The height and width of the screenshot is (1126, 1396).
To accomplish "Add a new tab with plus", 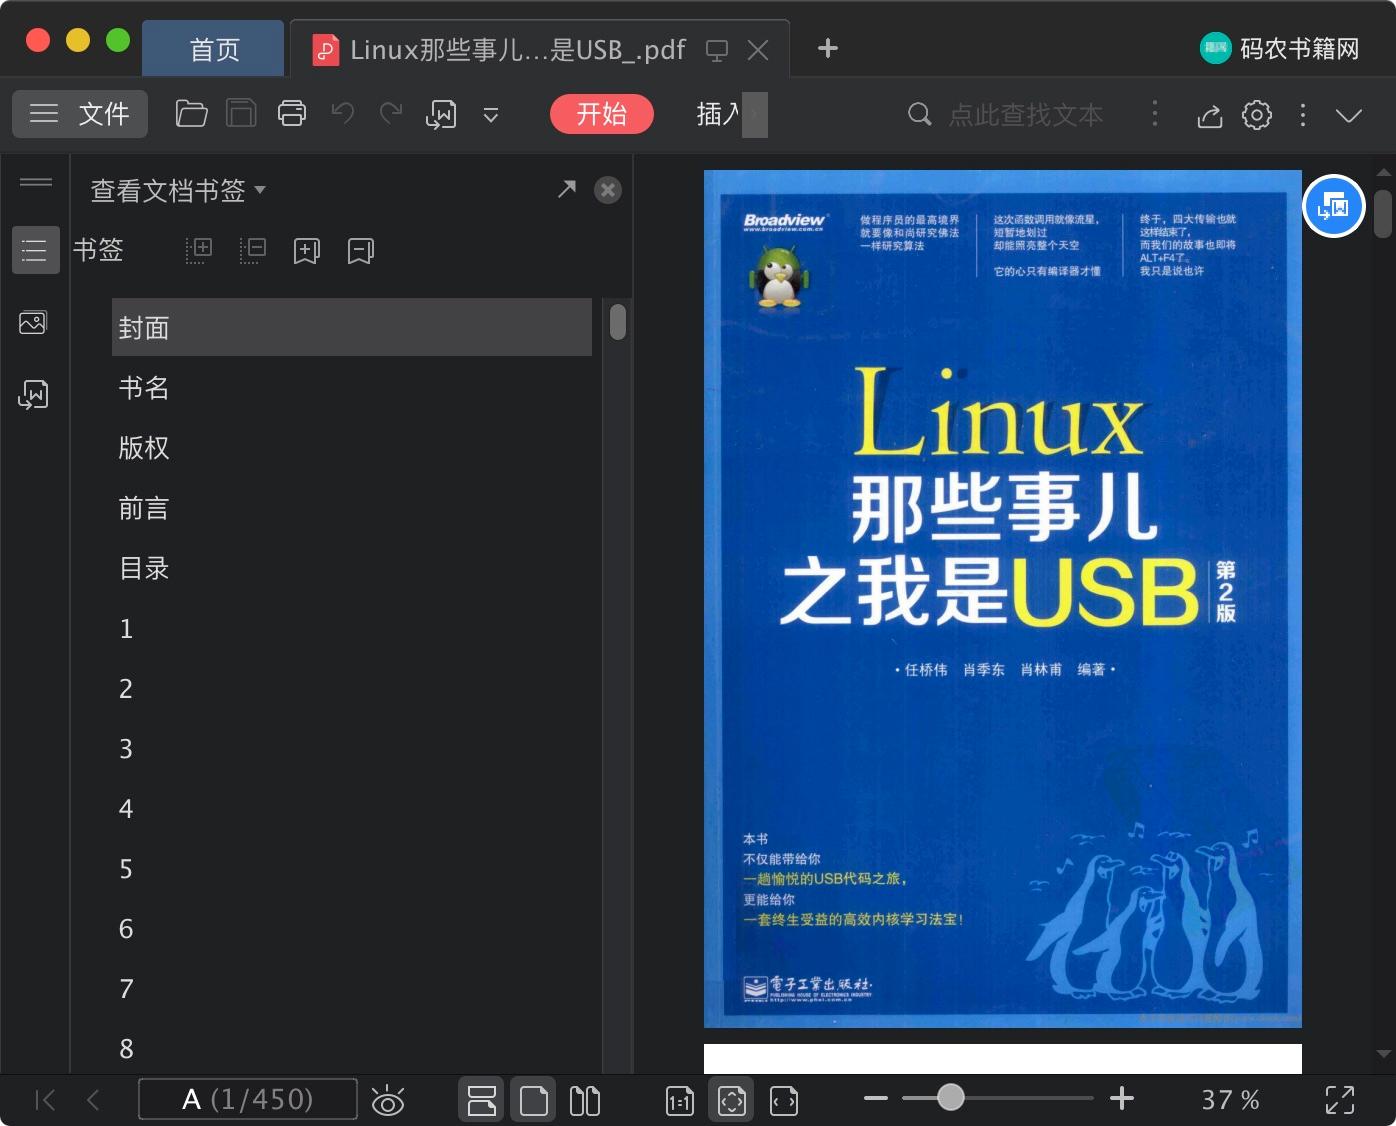I will (828, 48).
